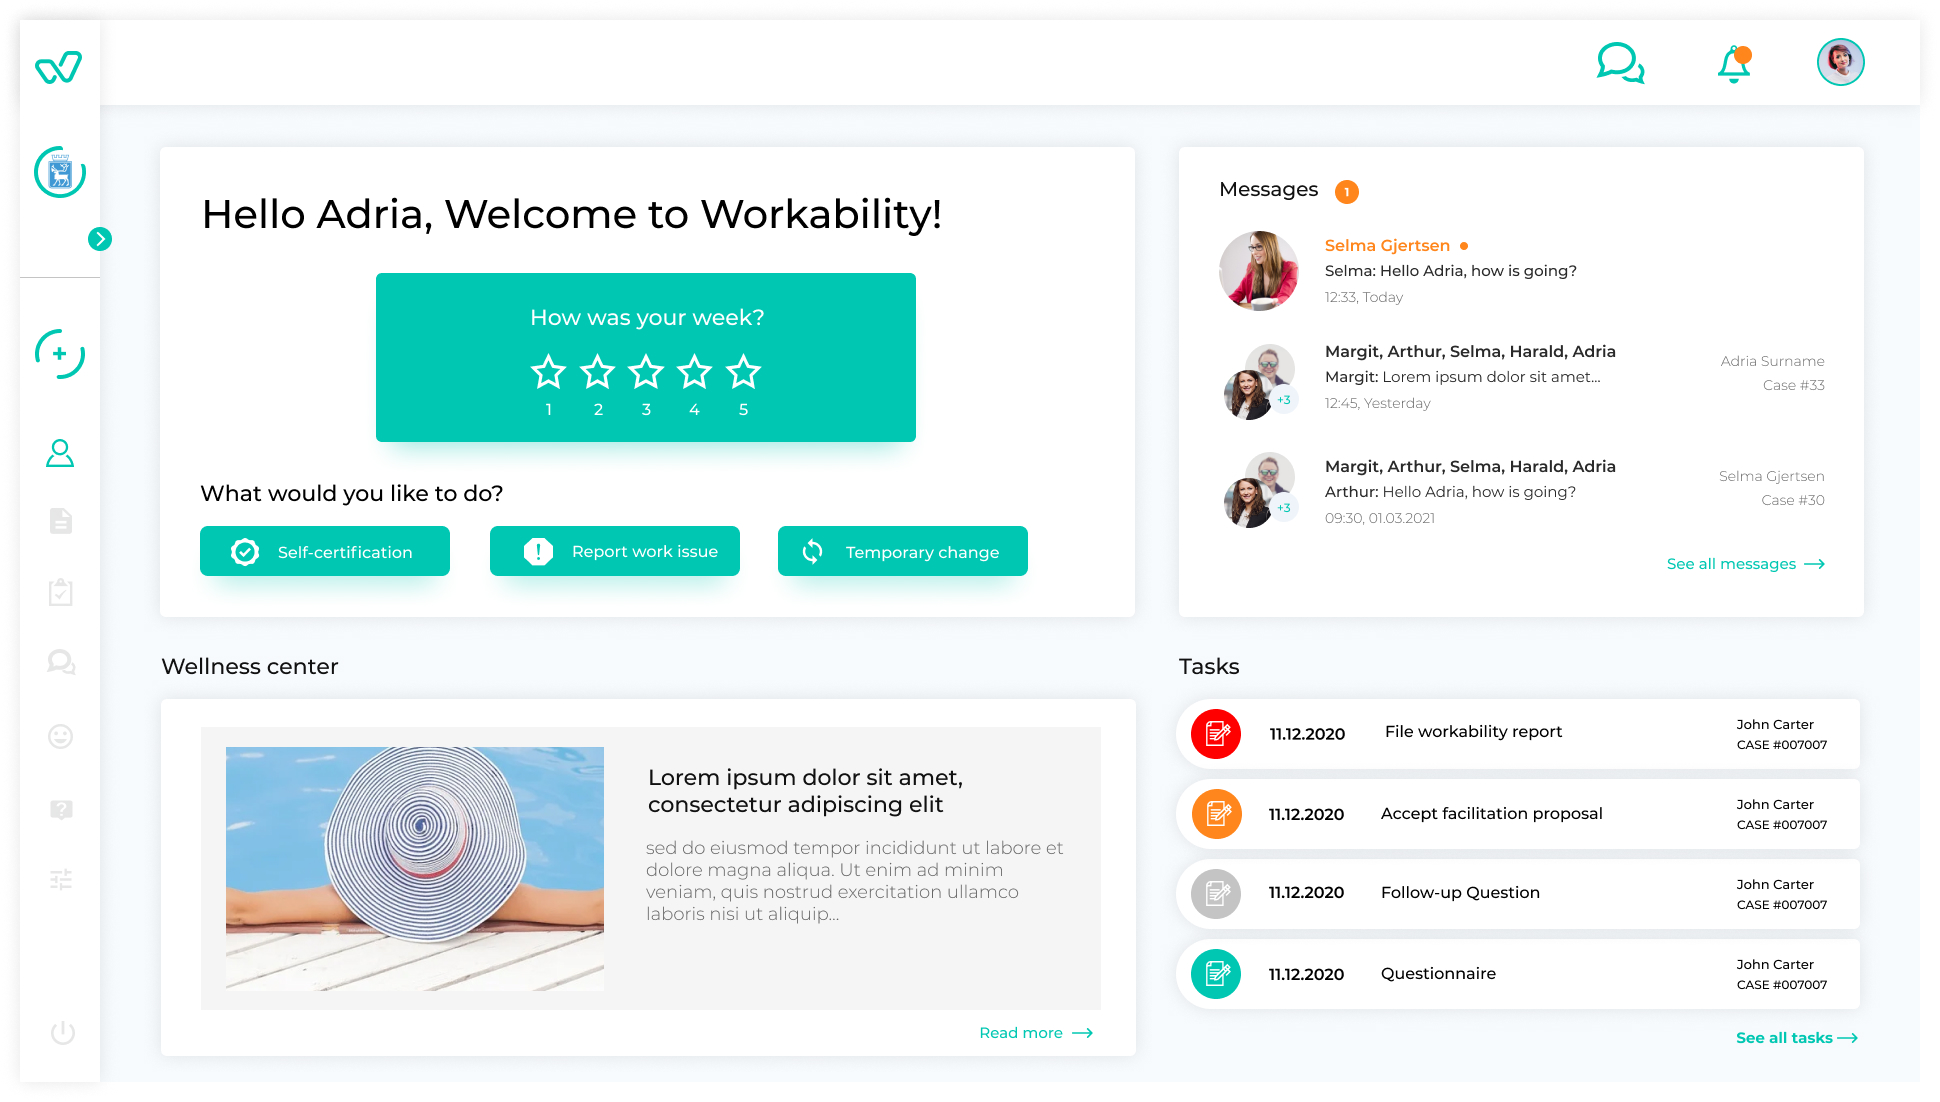Click the wellness article hat photo

coord(415,868)
